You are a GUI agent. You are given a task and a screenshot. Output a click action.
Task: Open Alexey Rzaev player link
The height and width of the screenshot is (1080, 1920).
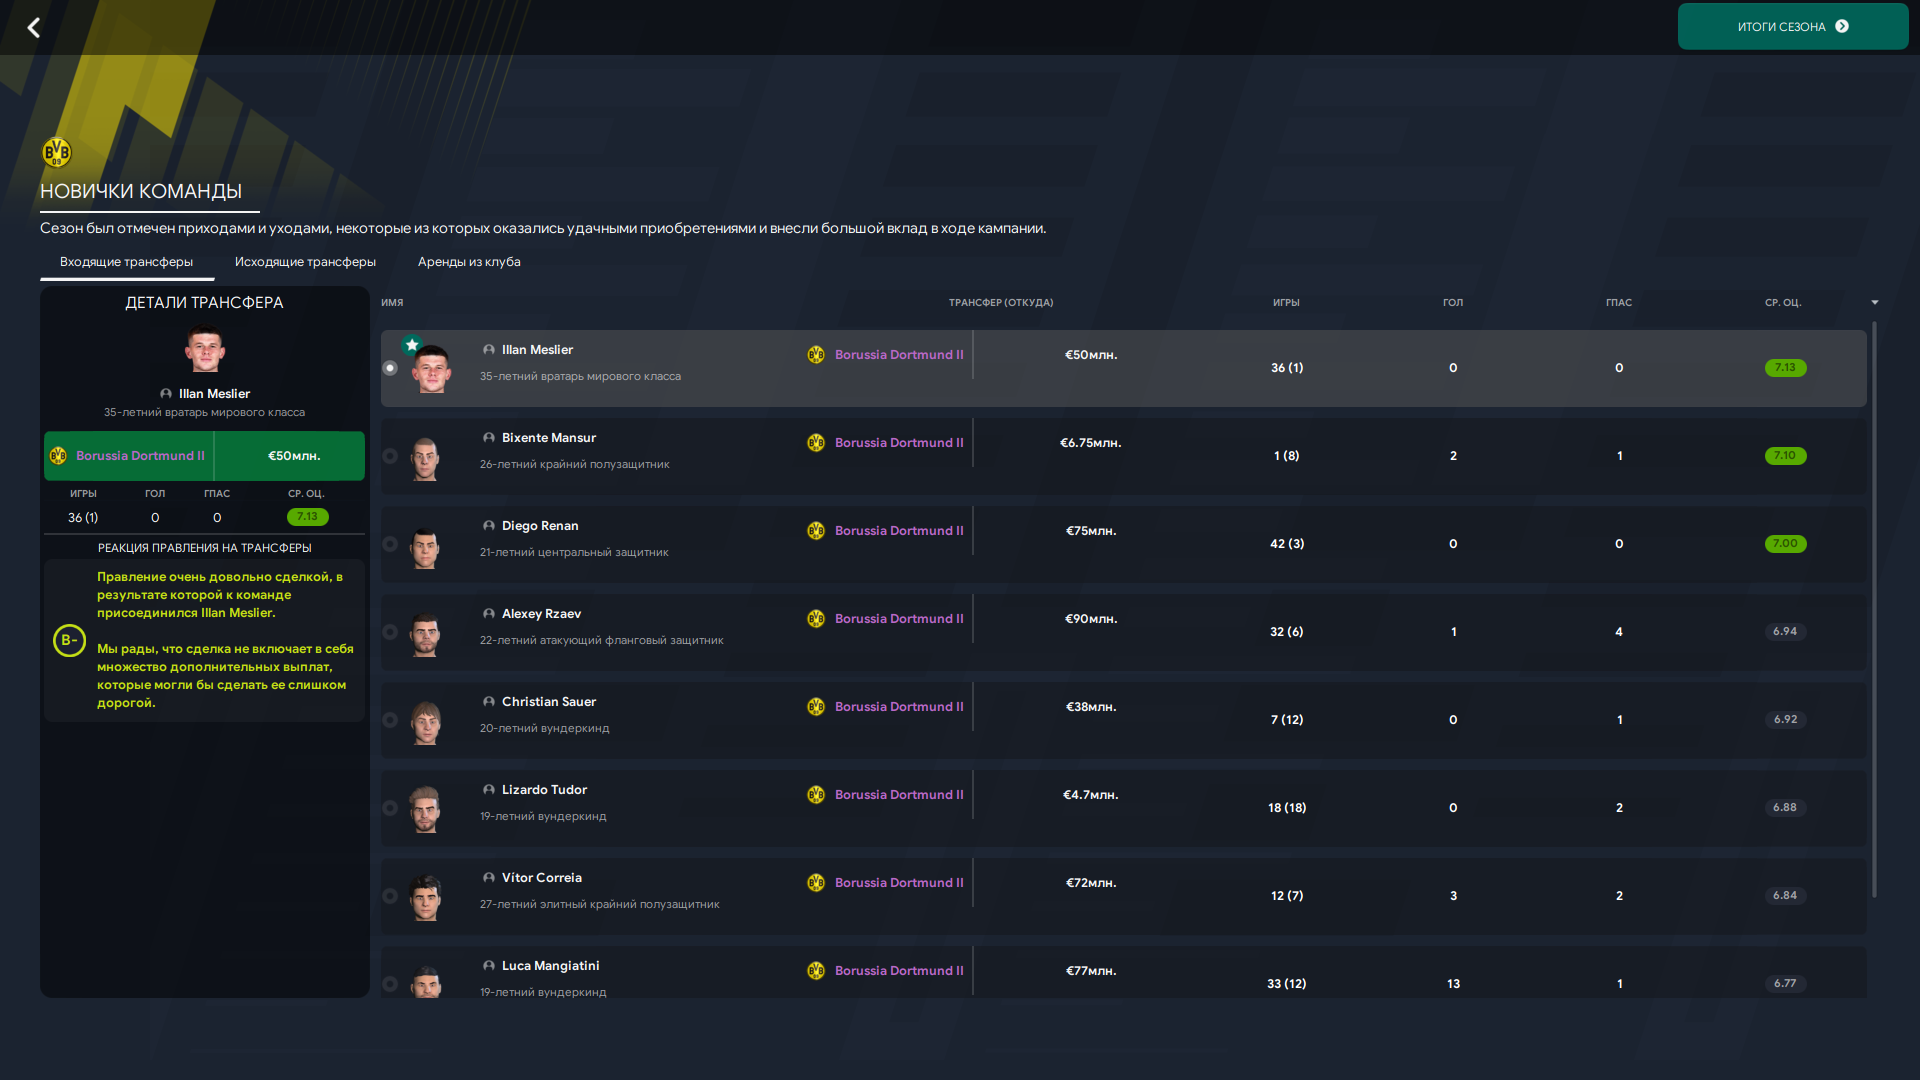point(541,614)
